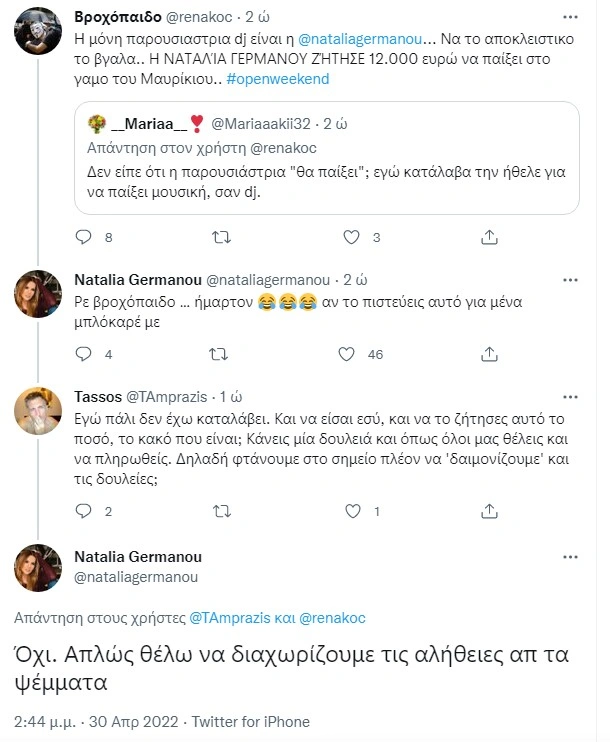This screenshot has width=610, height=742.
Task: Share the Βροχόπαιδο tweet
Action: 489,238
